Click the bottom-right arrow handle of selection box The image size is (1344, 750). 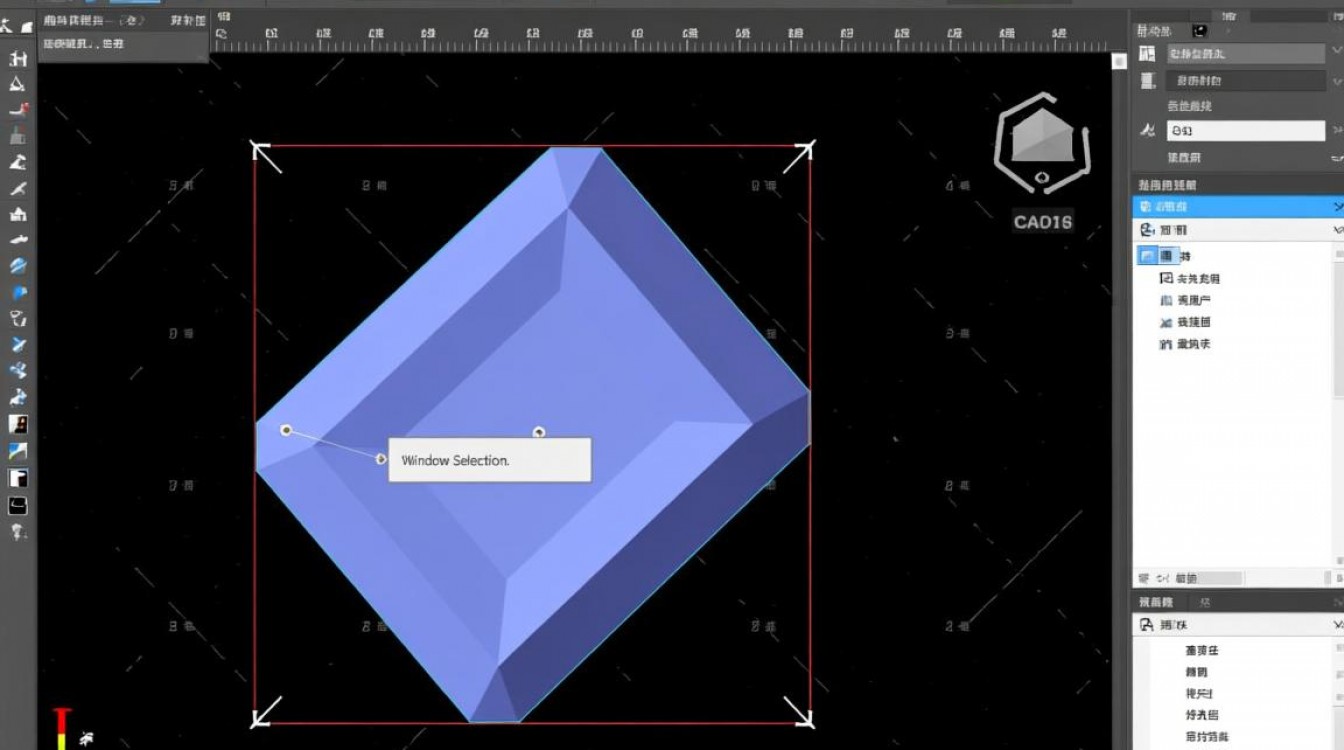tap(798, 712)
